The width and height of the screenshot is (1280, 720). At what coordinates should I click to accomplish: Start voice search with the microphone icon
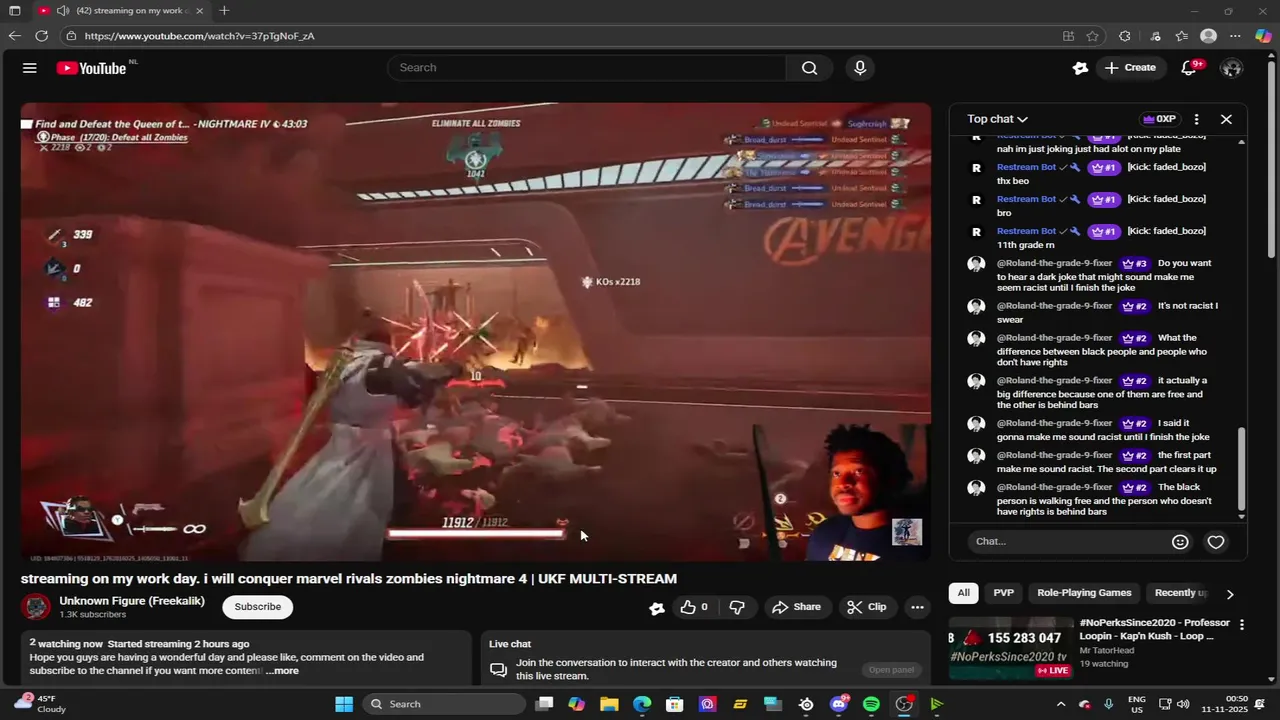click(860, 68)
